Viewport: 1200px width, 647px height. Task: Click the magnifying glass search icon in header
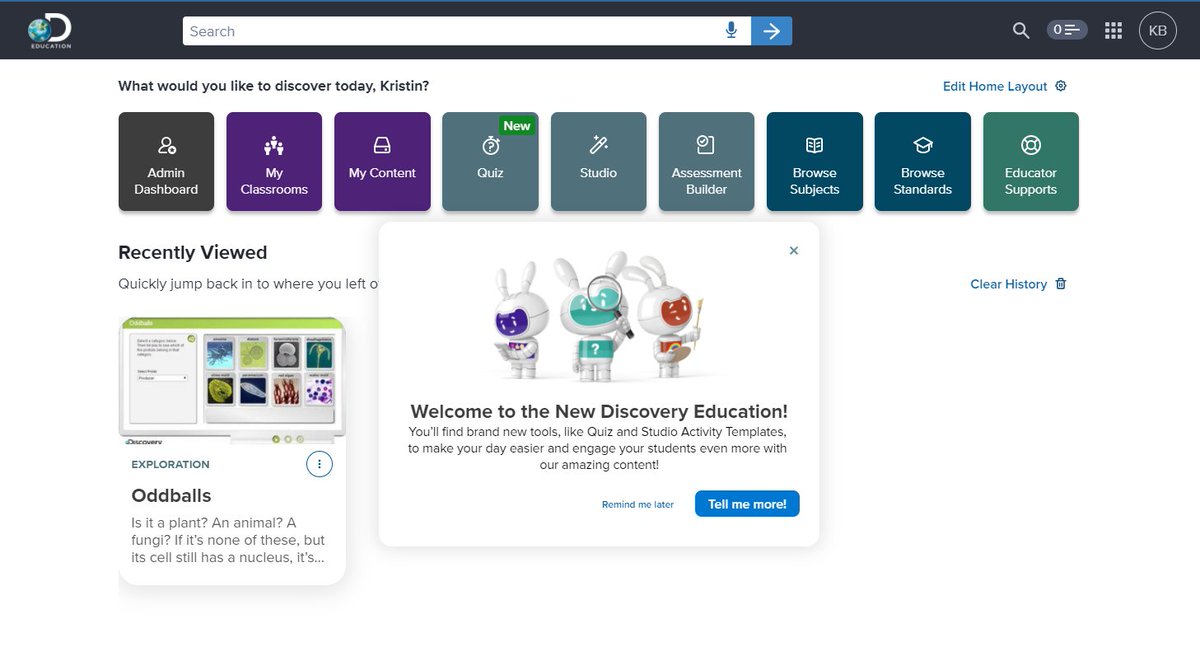[1021, 31]
